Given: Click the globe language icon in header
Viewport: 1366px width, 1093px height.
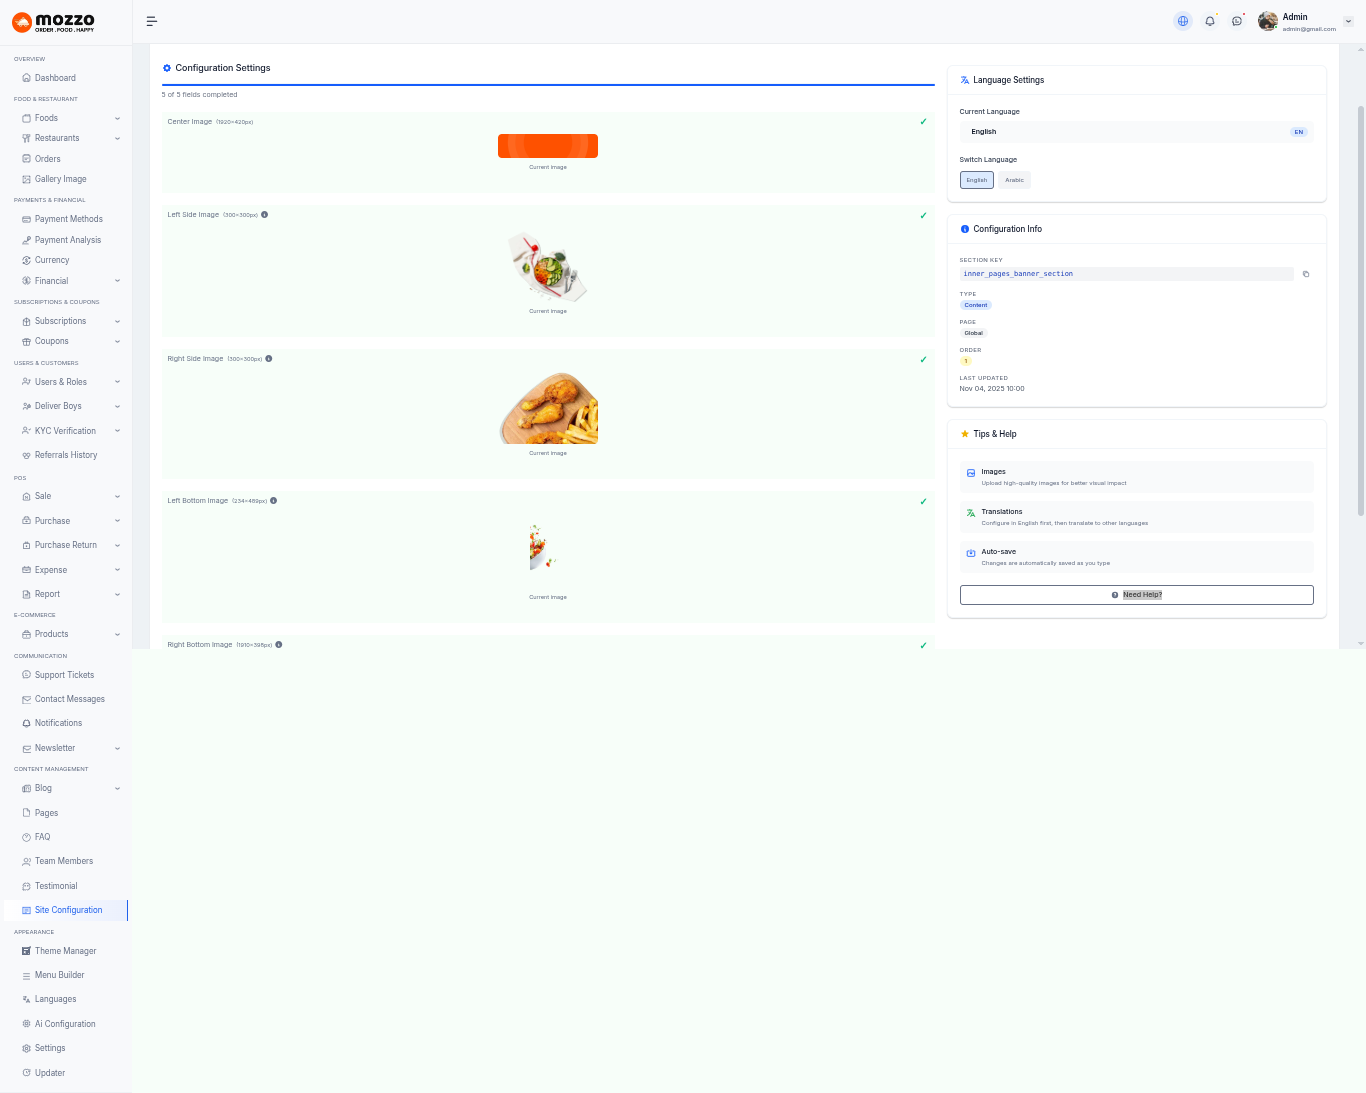Looking at the screenshot, I should click(1183, 21).
